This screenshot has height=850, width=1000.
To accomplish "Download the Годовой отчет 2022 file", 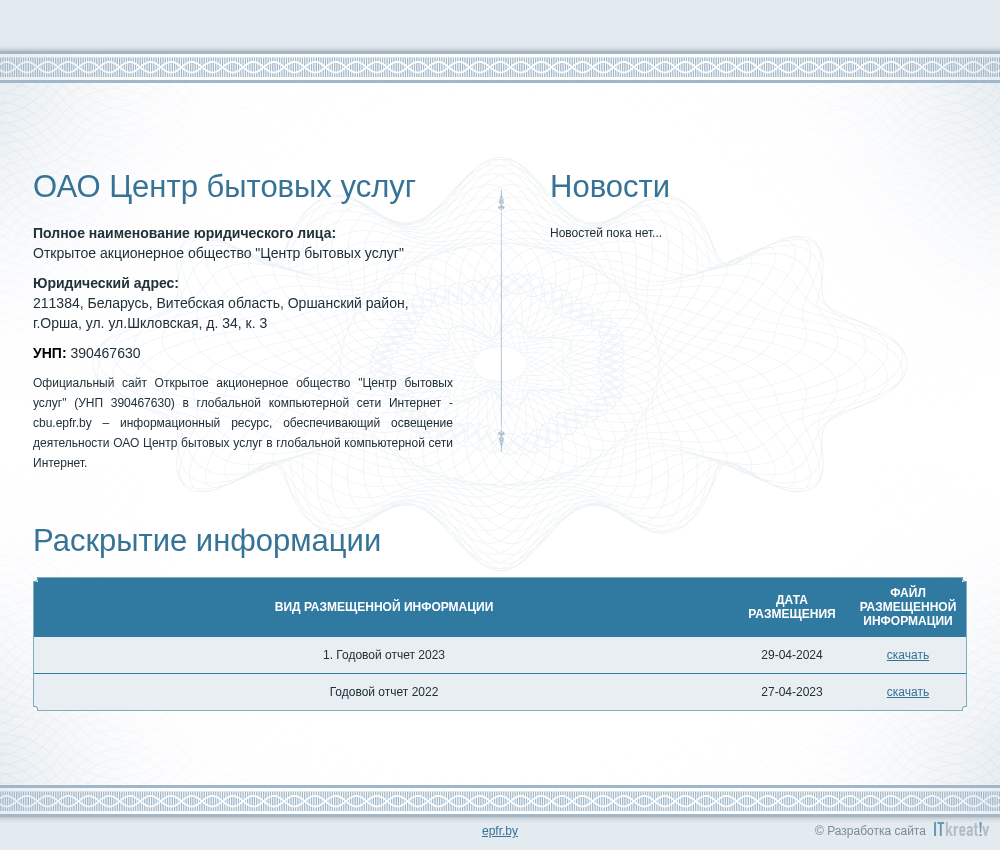I will 908,692.
